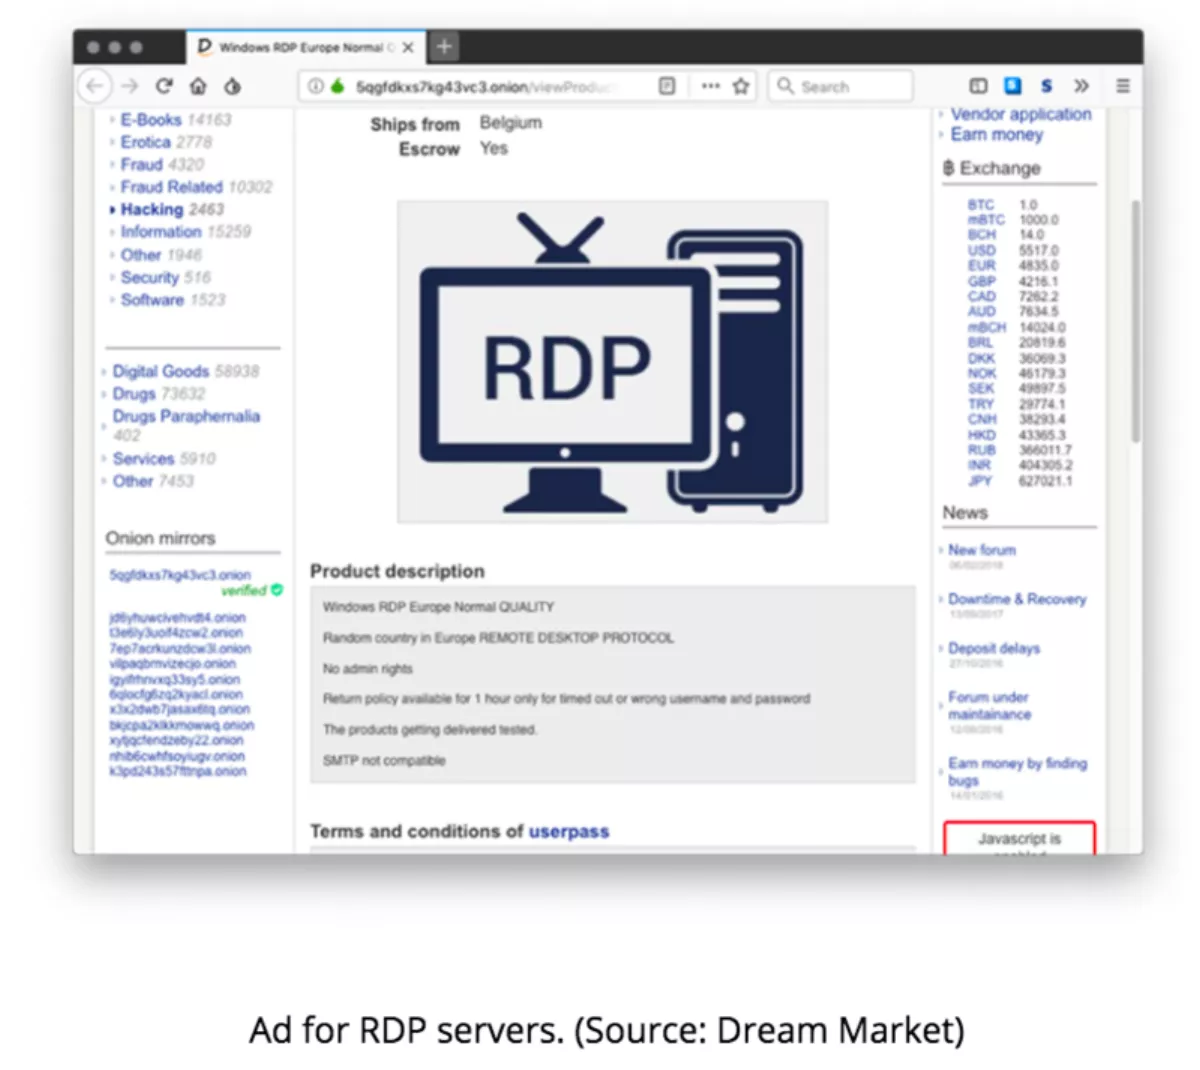Close the current tab
1200x1070 pixels.
[408, 47]
